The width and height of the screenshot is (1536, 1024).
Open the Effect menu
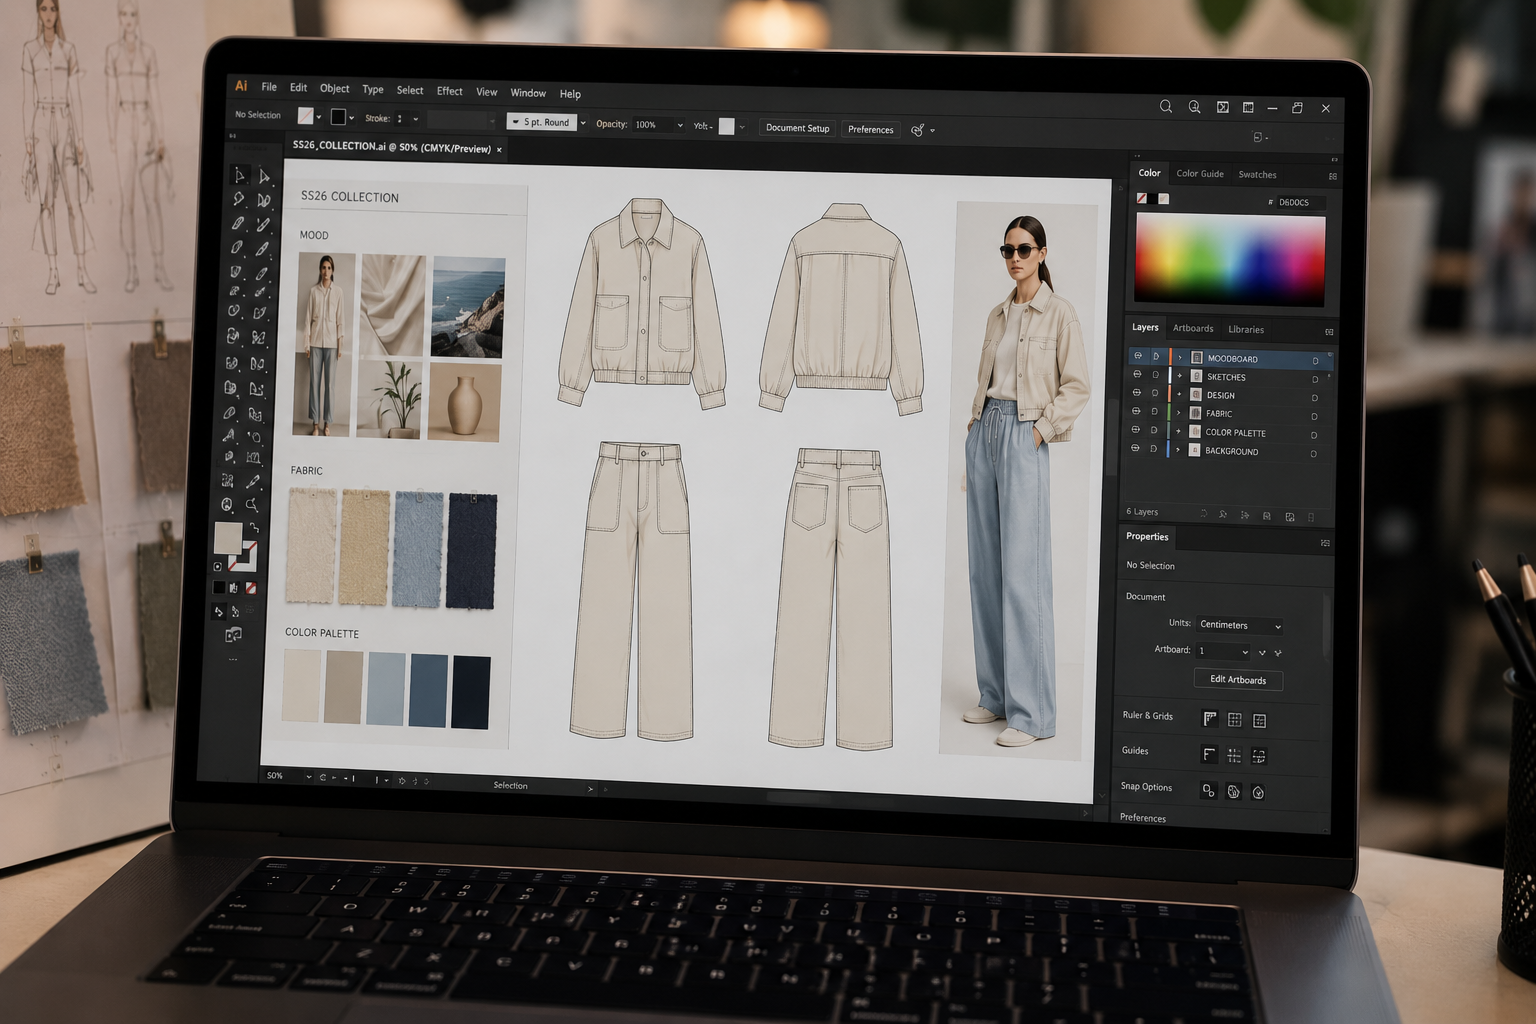pos(450,91)
